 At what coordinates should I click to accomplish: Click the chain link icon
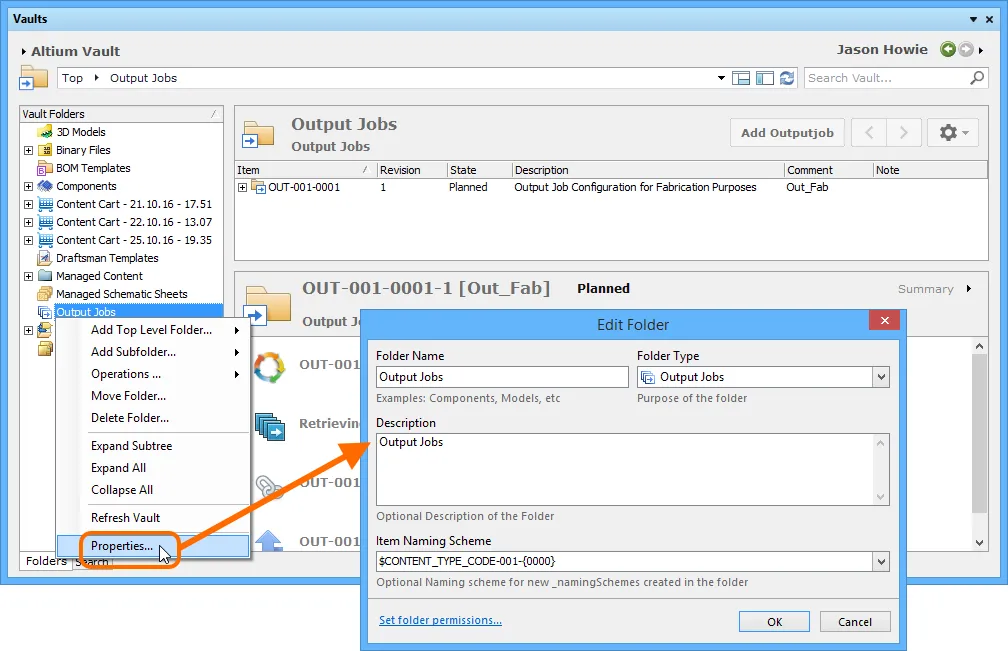269,486
